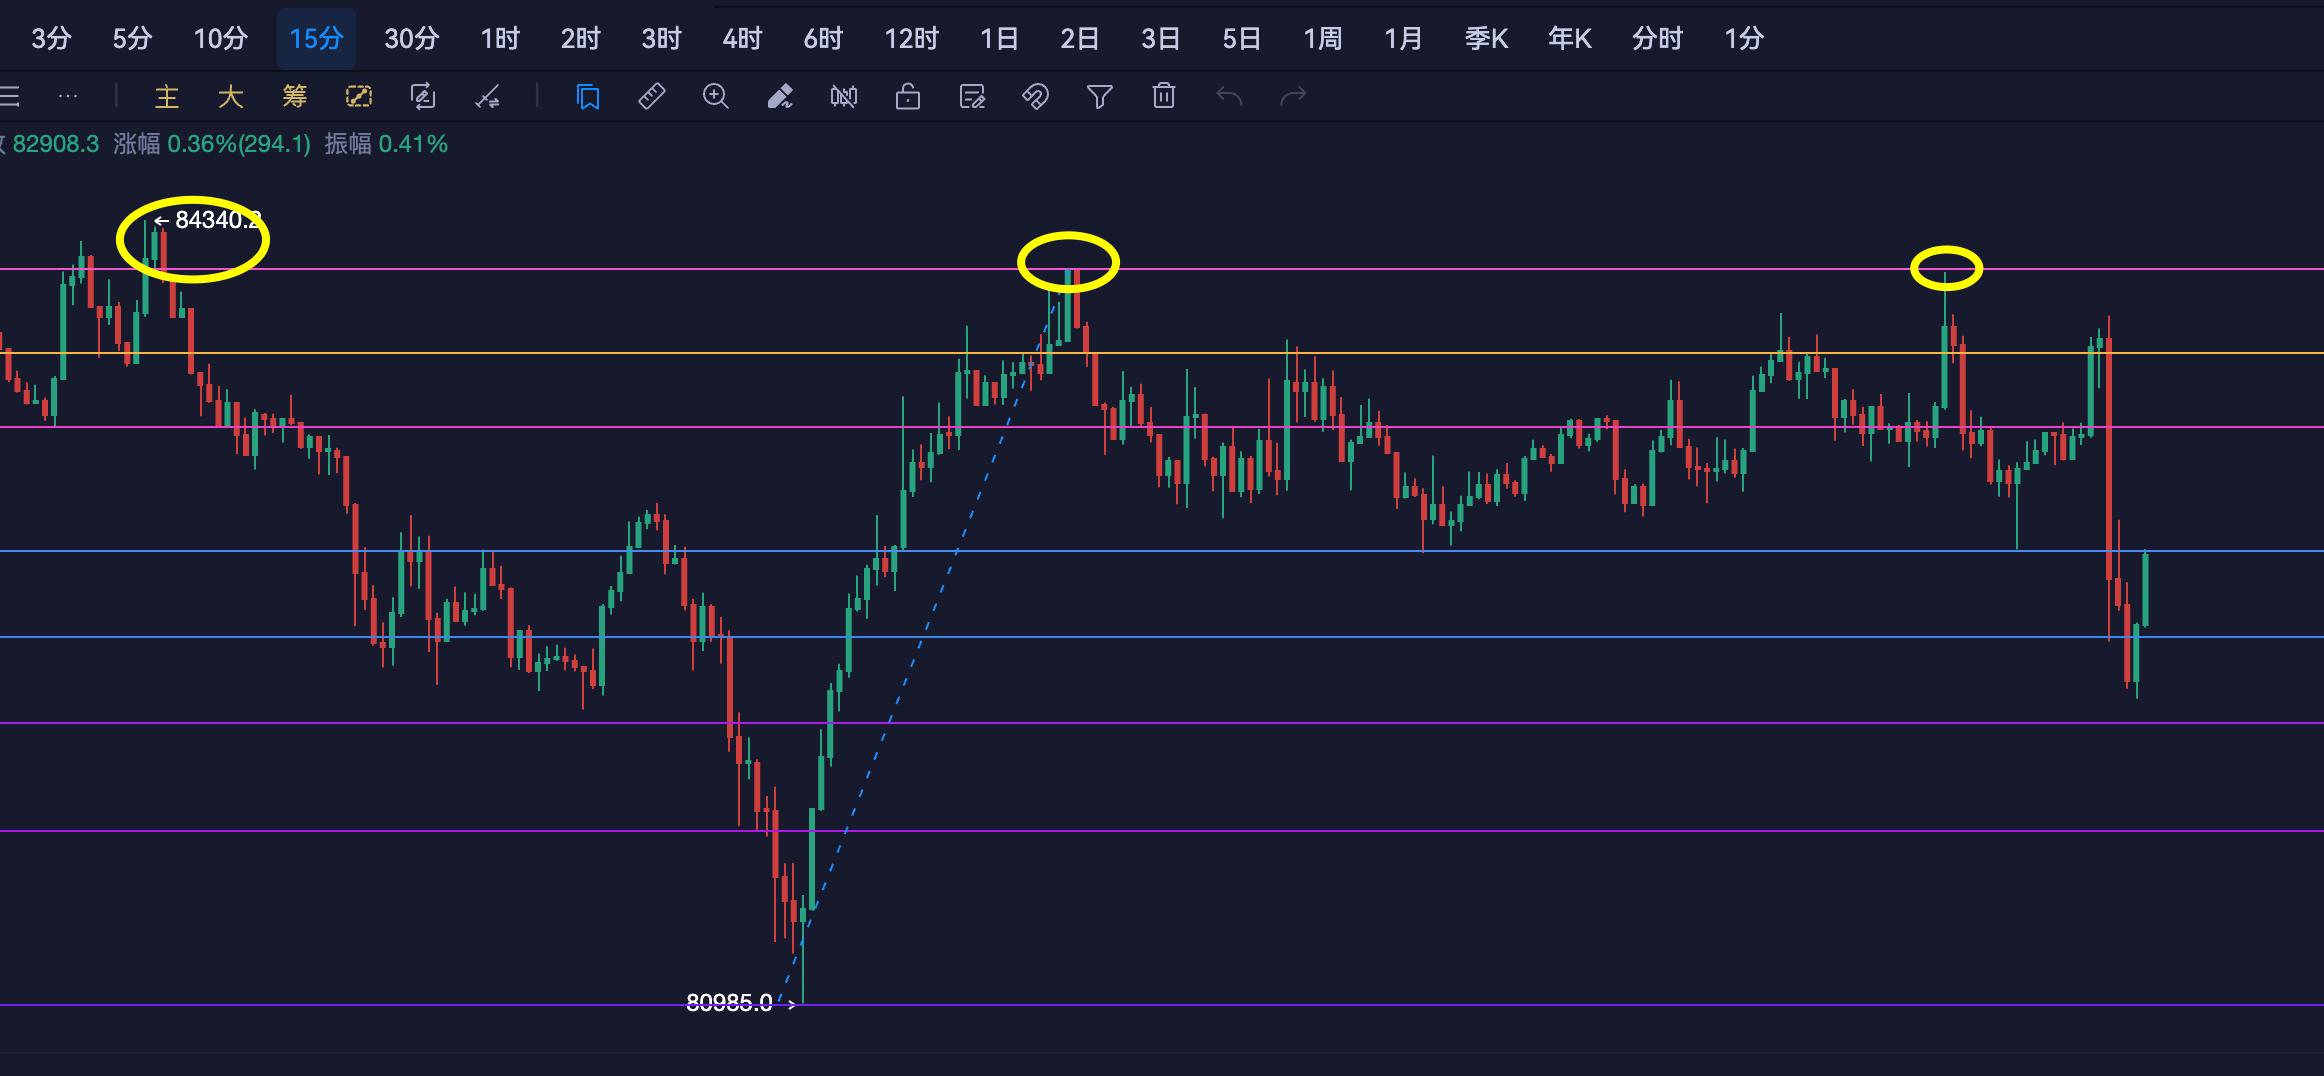Click the rotate-edit refresh drawing icon

(x=423, y=97)
